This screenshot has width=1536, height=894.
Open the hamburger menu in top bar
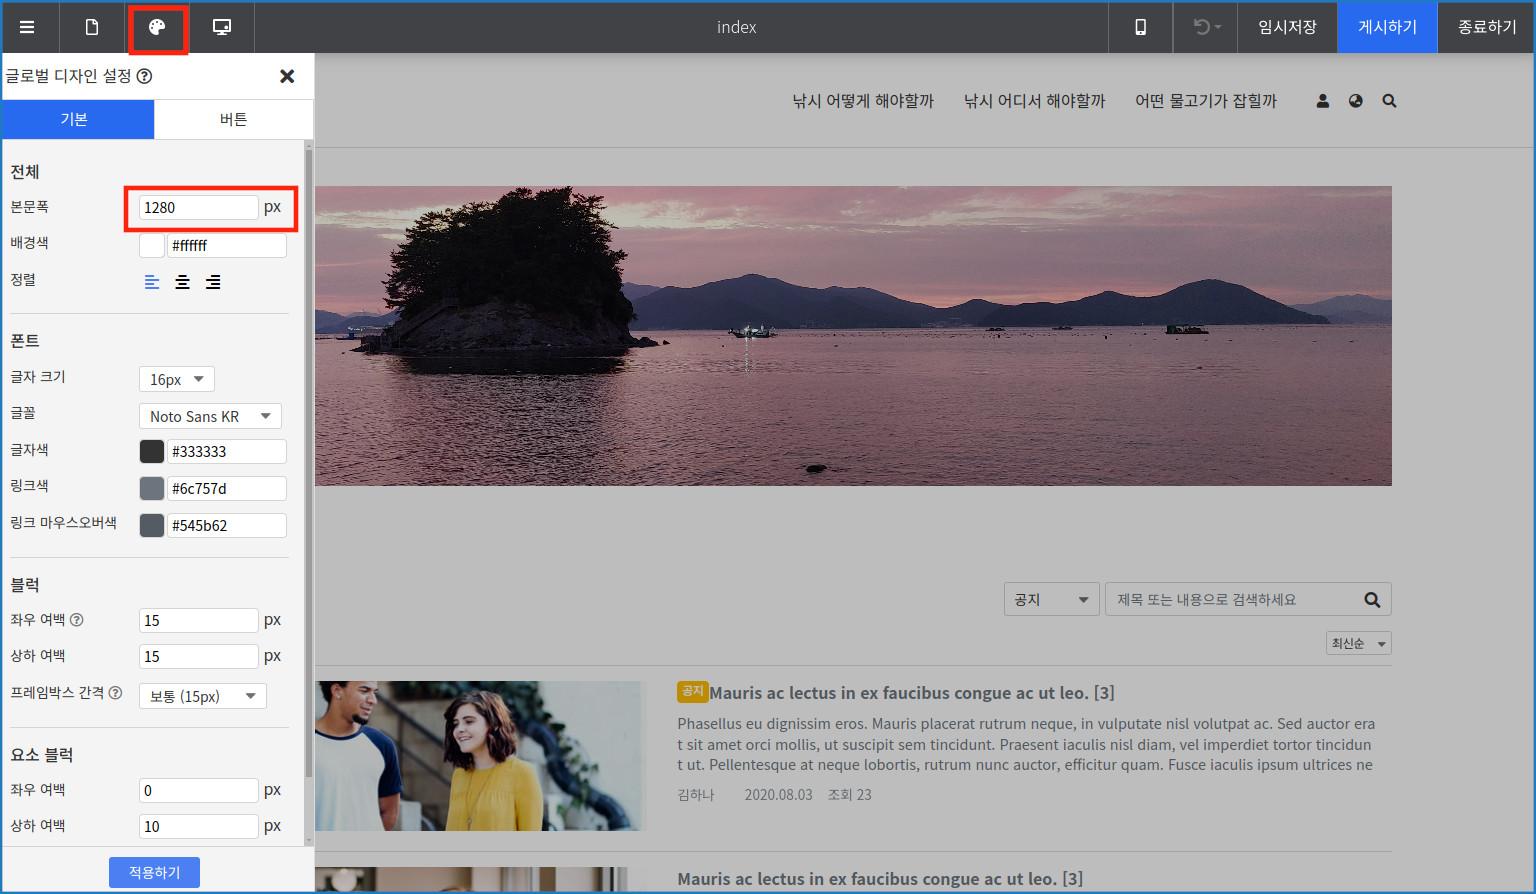click(x=27, y=27)
